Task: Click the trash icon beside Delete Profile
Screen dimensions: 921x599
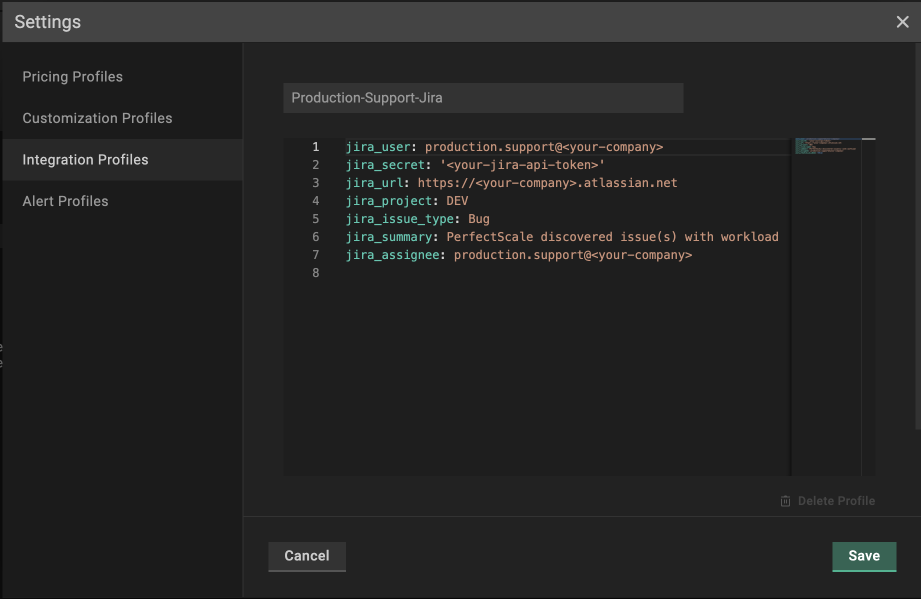Action: point(785,501)
